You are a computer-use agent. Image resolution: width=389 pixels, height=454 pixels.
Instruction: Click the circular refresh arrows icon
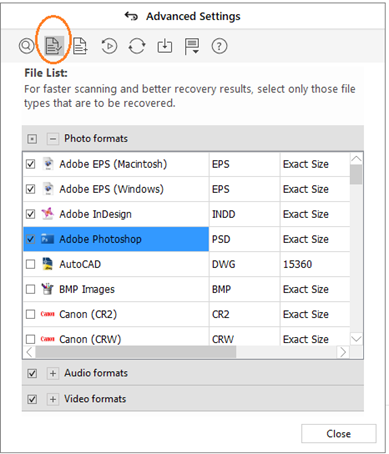tap(137, 46)
